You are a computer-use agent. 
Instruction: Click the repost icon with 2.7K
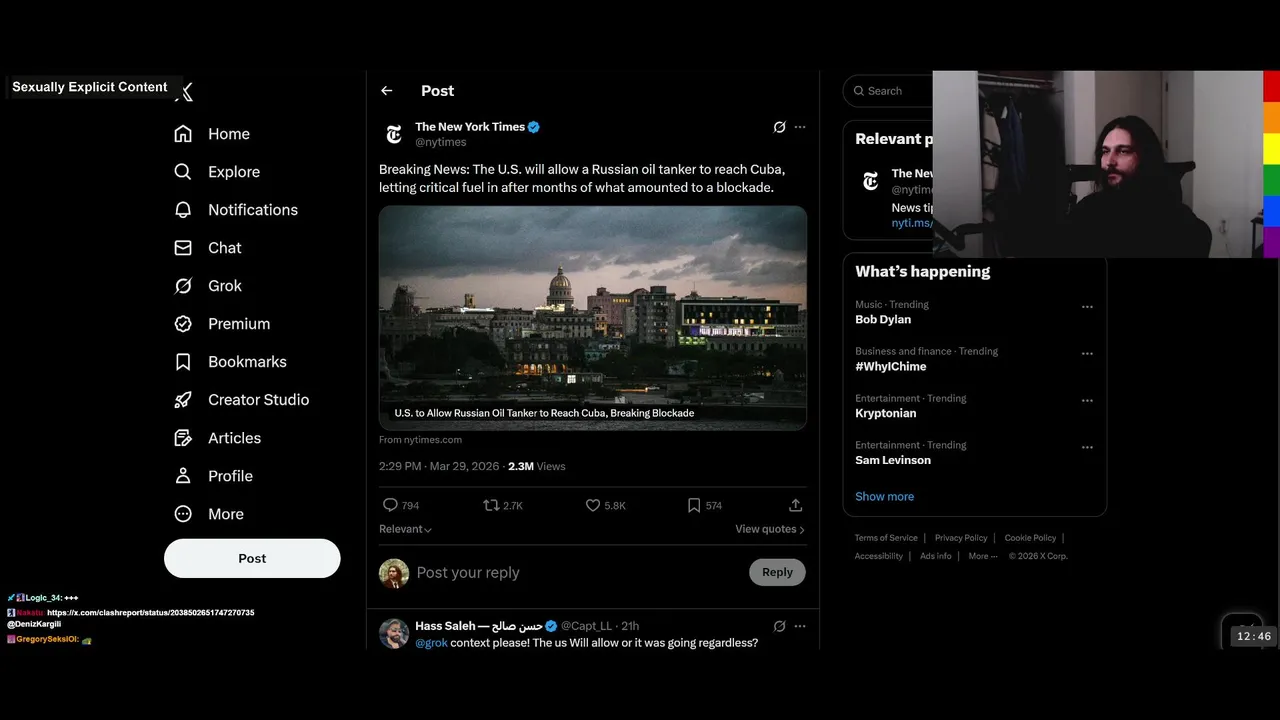click(x=491, y=505)
